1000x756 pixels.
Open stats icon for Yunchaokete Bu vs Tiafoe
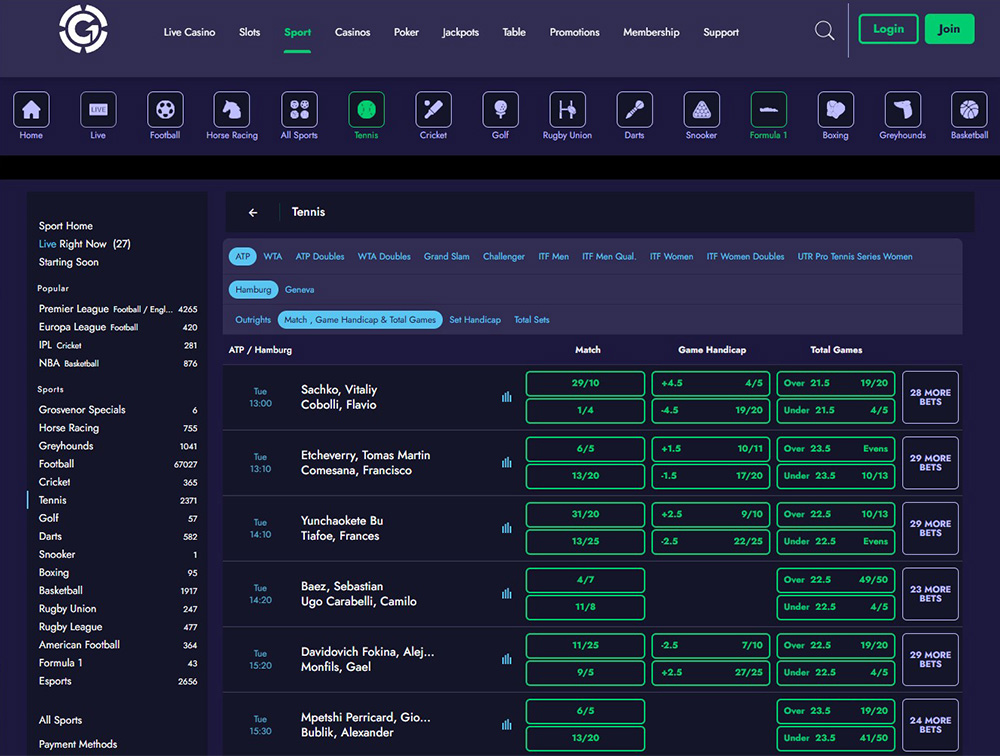(506, 528)
